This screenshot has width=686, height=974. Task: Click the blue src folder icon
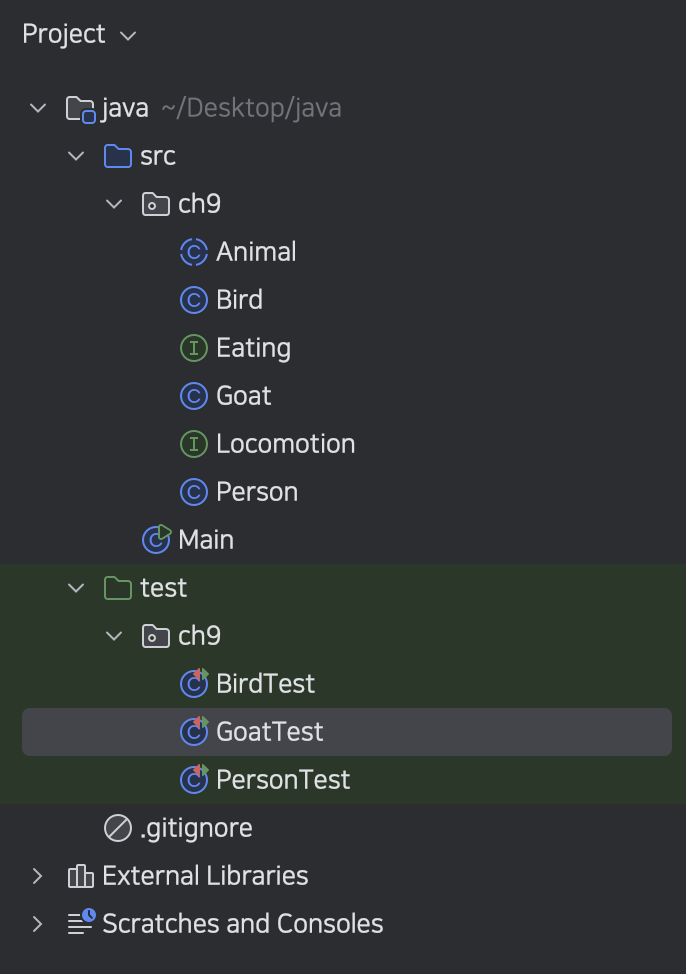[118, 156]
